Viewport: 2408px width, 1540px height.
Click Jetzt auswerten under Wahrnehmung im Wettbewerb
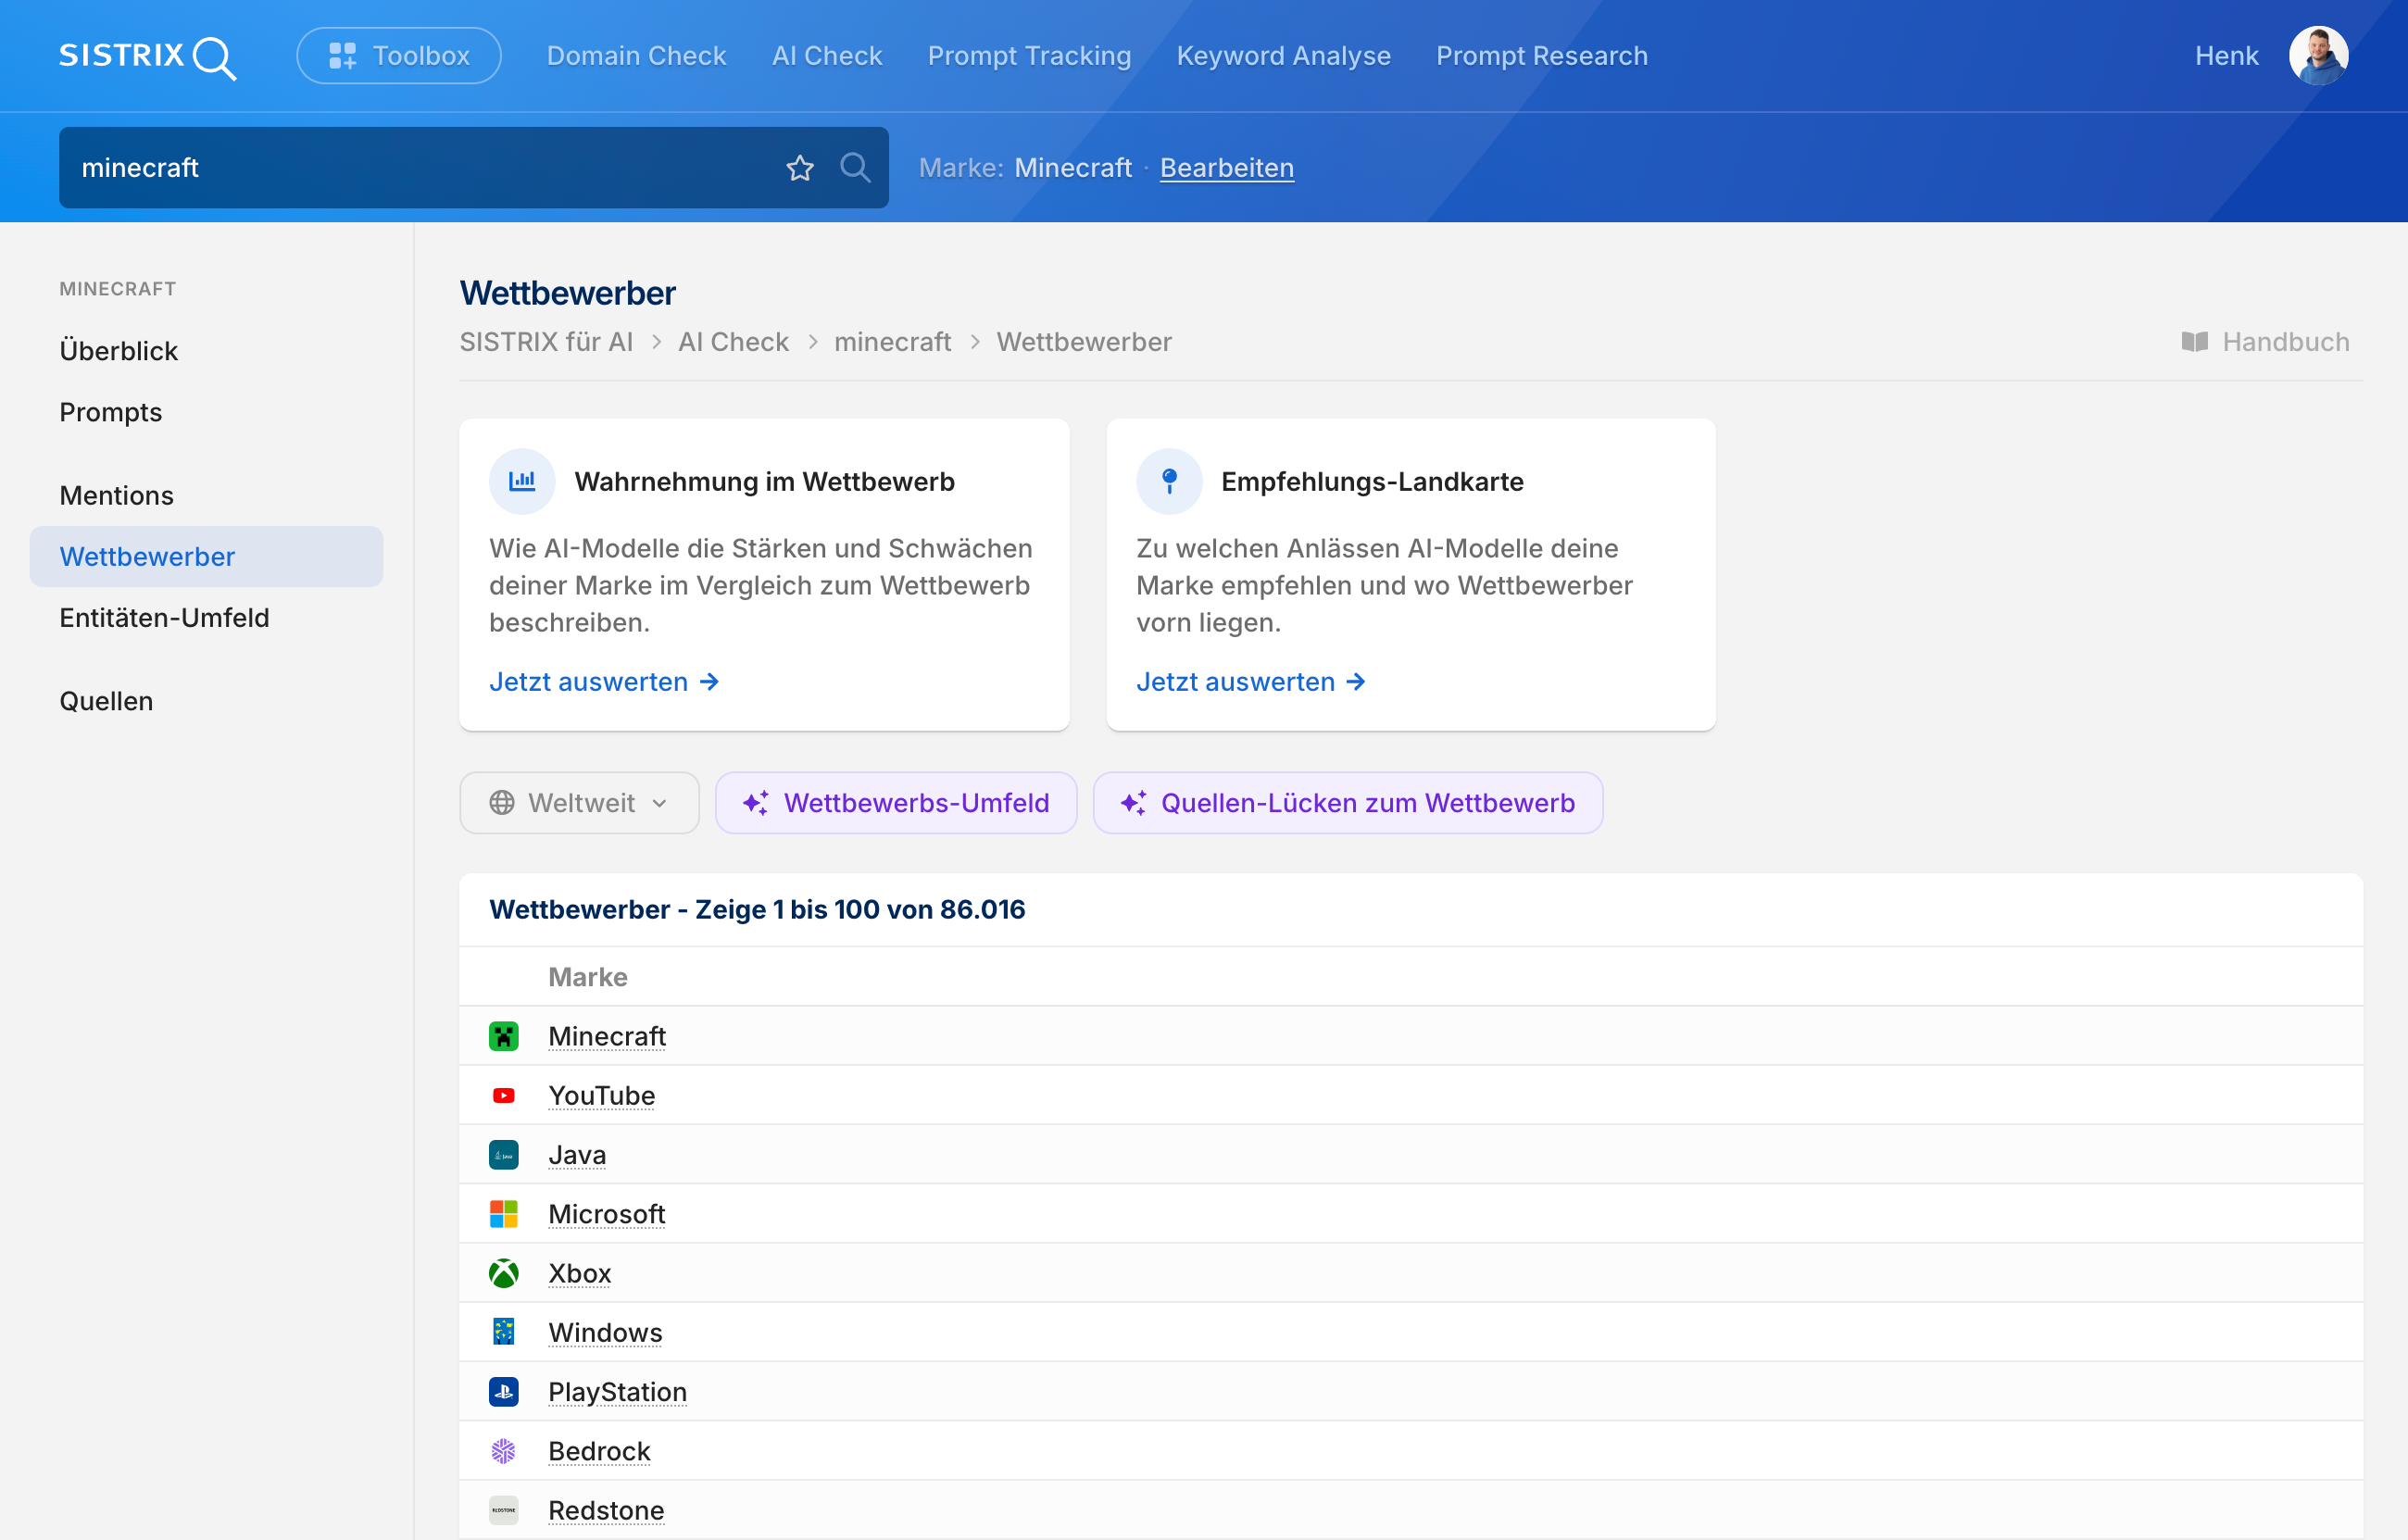click(604, 682)
